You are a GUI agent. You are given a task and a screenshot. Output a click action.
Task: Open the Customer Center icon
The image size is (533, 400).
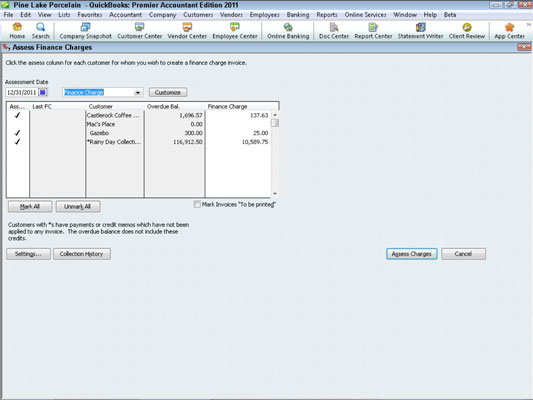click(x=139, y=28)
